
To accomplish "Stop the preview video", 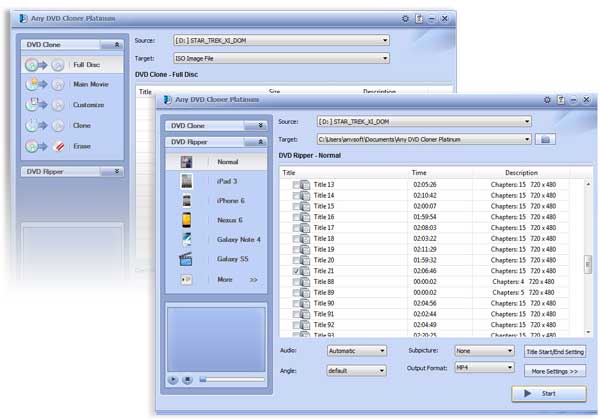I will tap(187, 380).
